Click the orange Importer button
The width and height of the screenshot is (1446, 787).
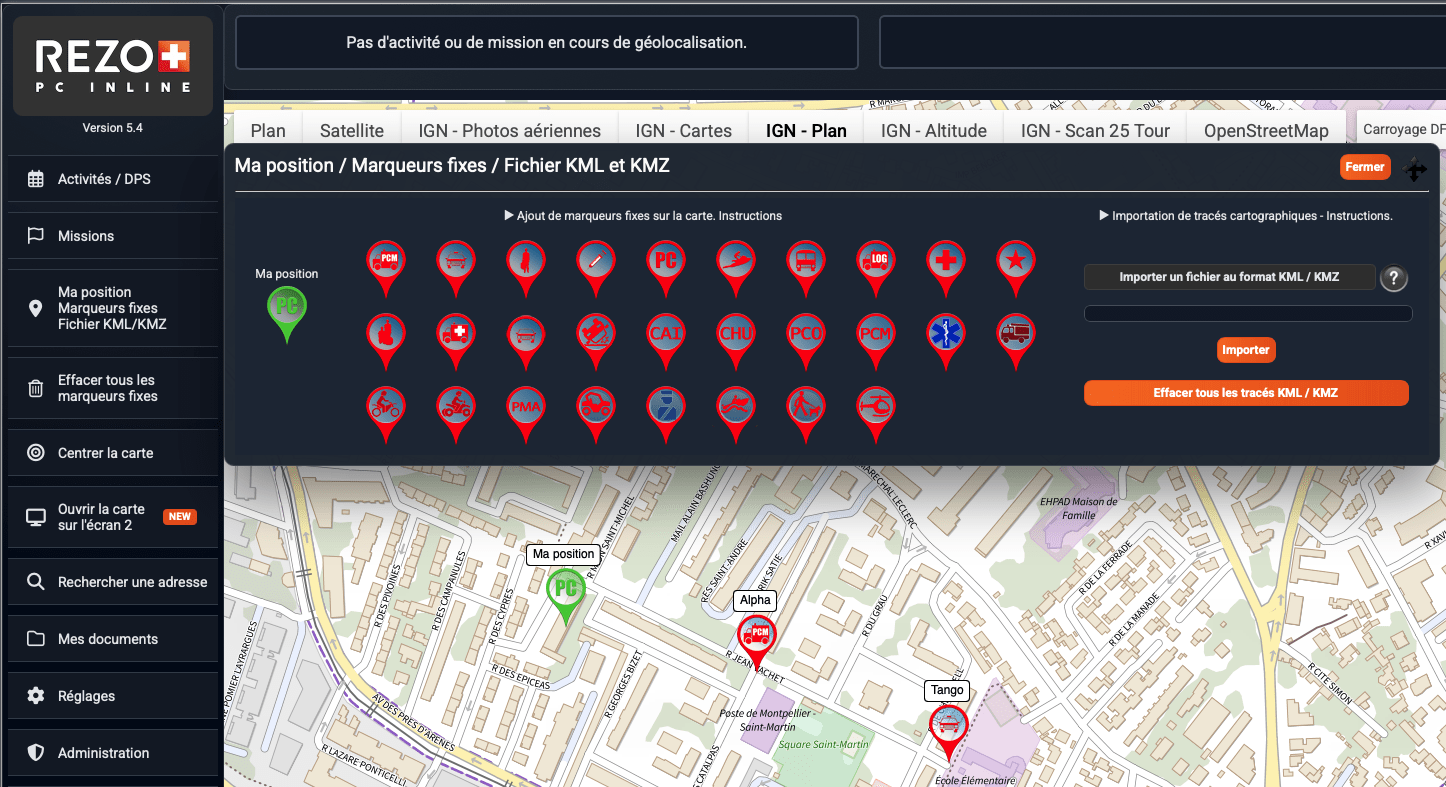pyautogui.click(x=1246, y=350)
